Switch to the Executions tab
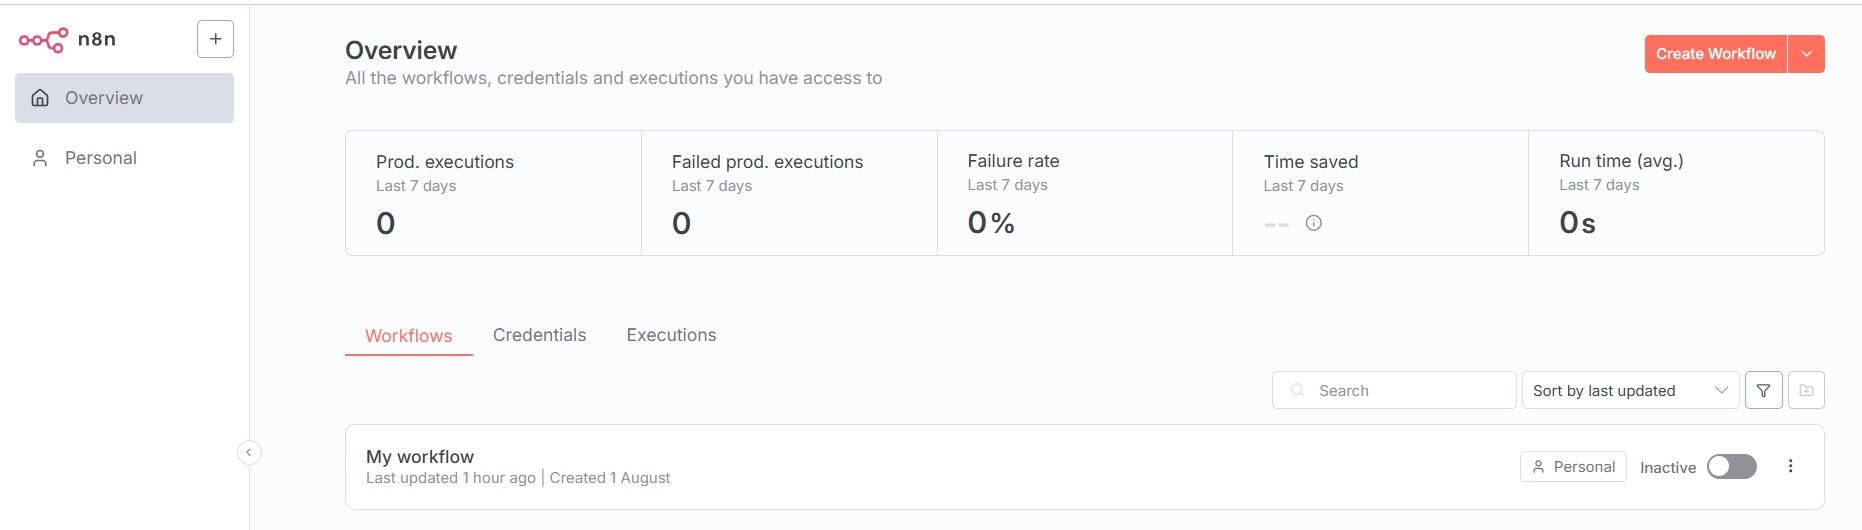 (x=671, y=335)
